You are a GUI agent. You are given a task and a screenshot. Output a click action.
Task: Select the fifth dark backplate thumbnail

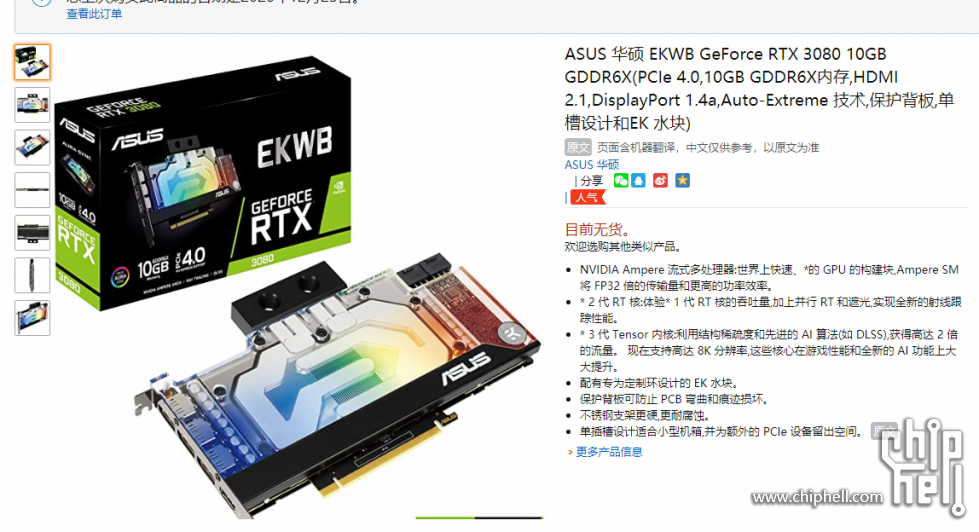tap(32, 232)
